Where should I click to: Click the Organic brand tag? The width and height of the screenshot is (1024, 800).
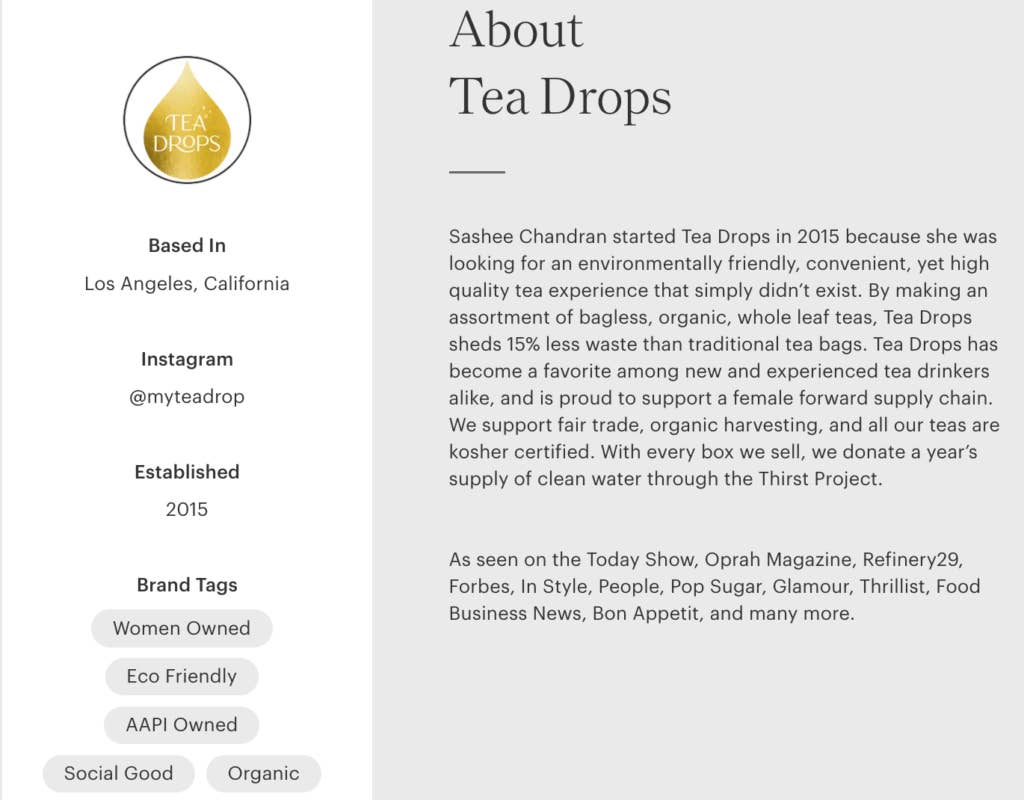pos(263,773)
